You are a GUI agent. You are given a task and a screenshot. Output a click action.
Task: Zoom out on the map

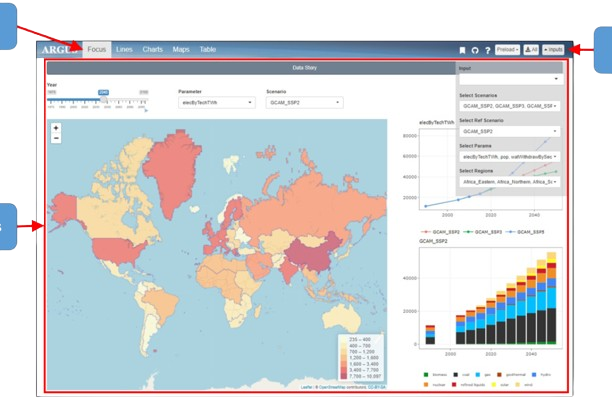click(x=56, y=139)
